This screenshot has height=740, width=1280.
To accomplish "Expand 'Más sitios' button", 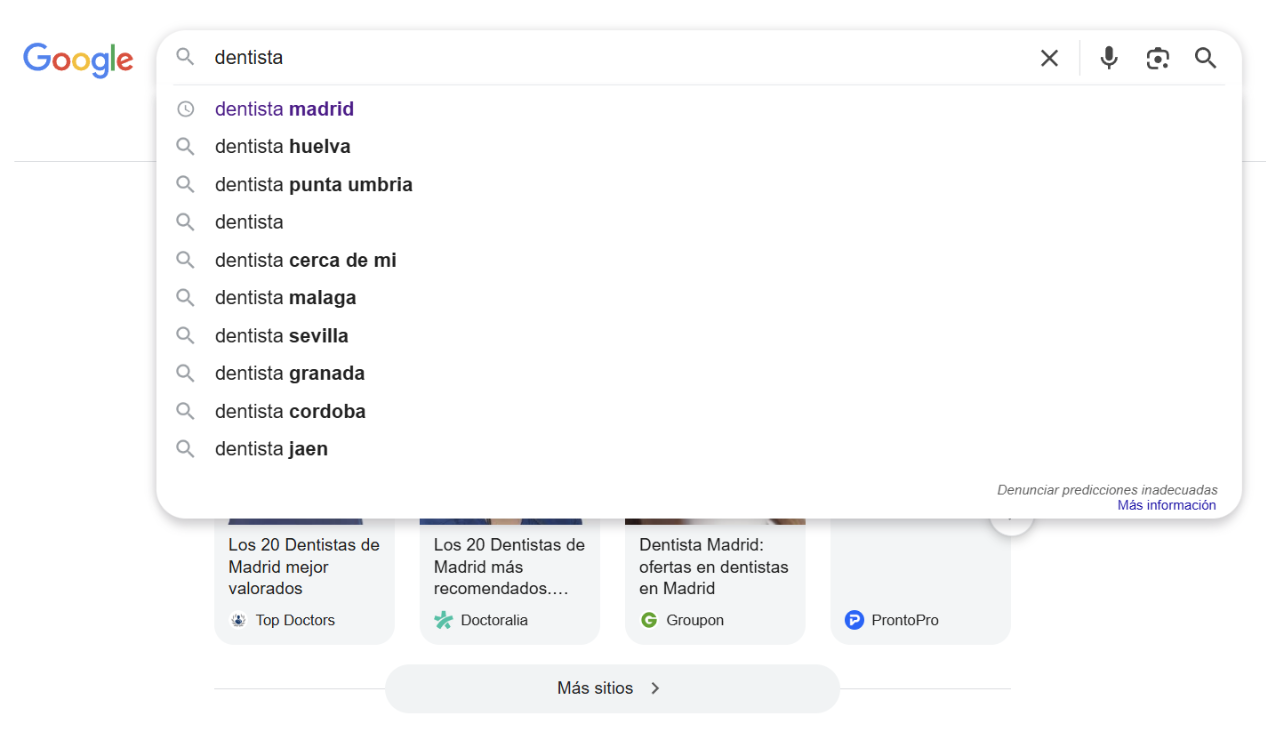I will (611, 688).
